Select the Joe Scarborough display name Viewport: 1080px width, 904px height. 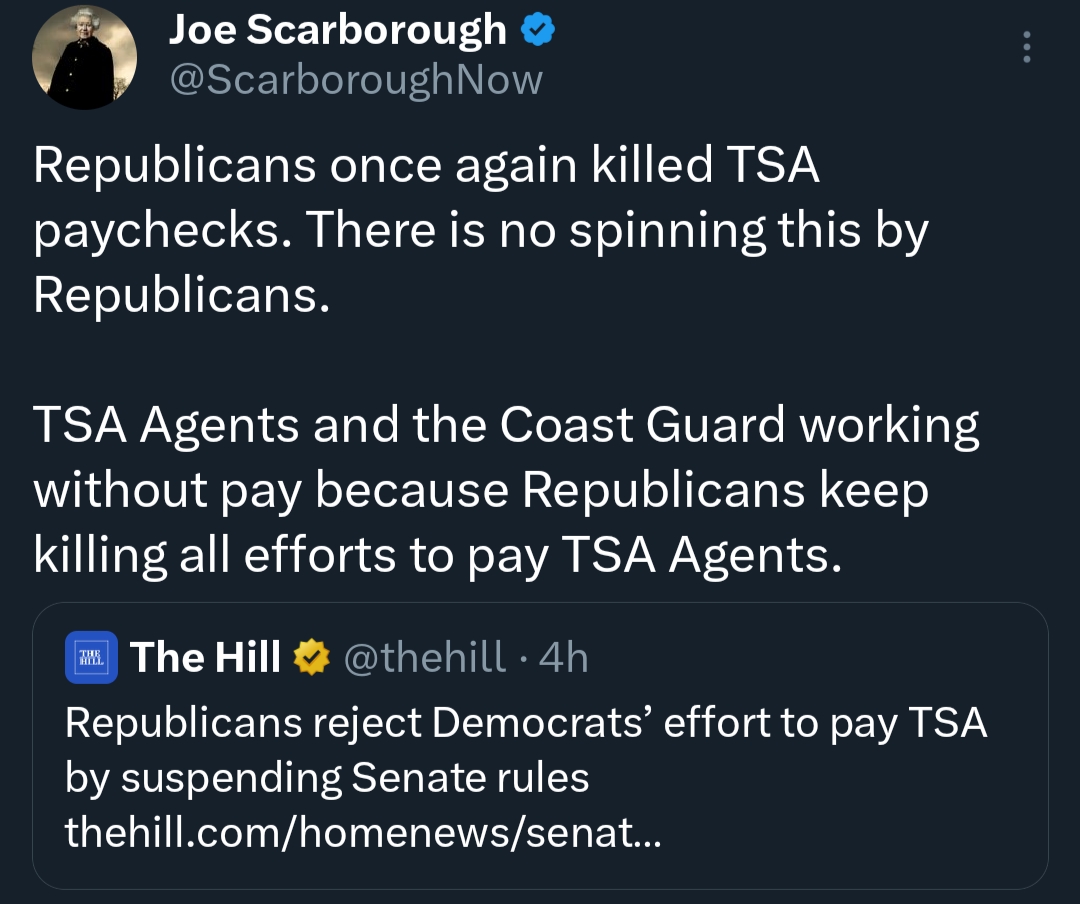338,31
